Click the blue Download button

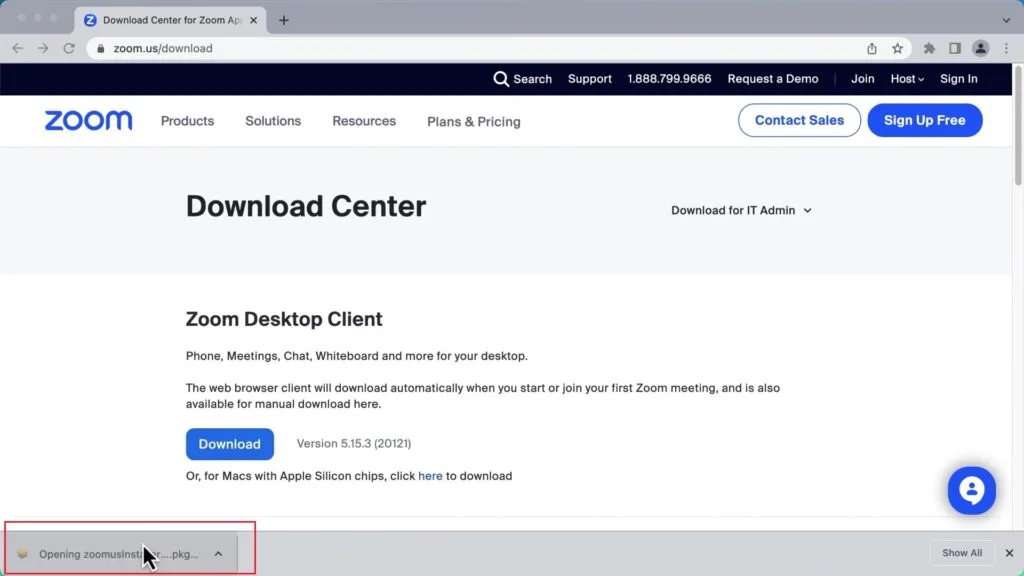(x=229, y=444)
